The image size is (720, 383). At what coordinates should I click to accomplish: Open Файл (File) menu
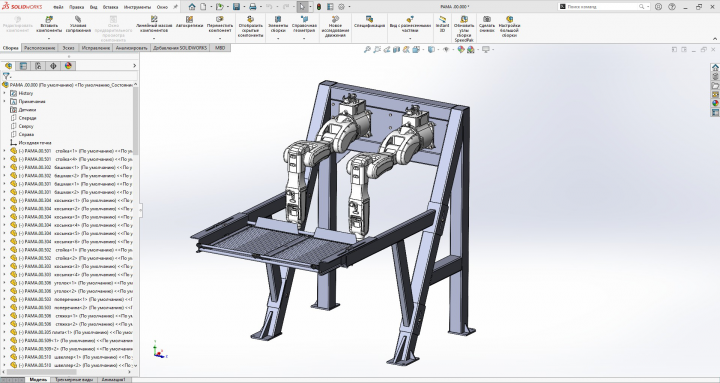58,7
